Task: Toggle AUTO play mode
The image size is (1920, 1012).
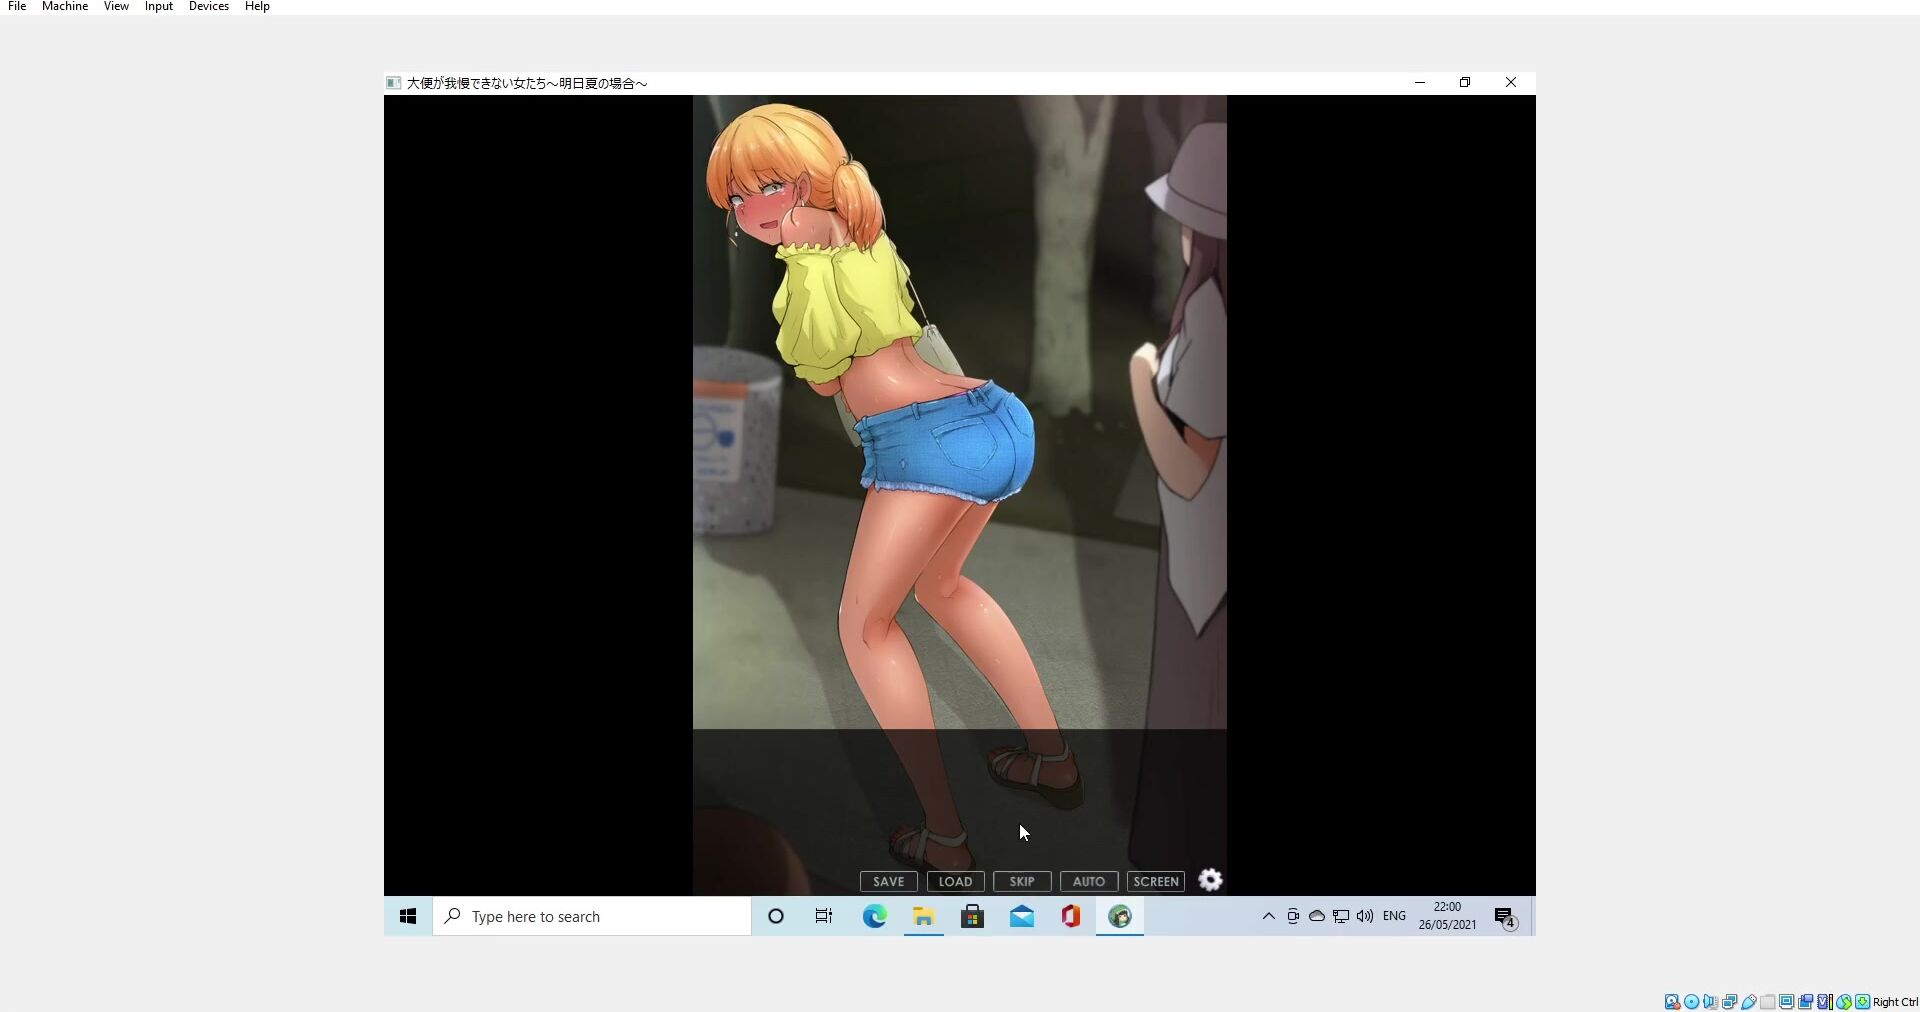Action: tap(1088, 881)
